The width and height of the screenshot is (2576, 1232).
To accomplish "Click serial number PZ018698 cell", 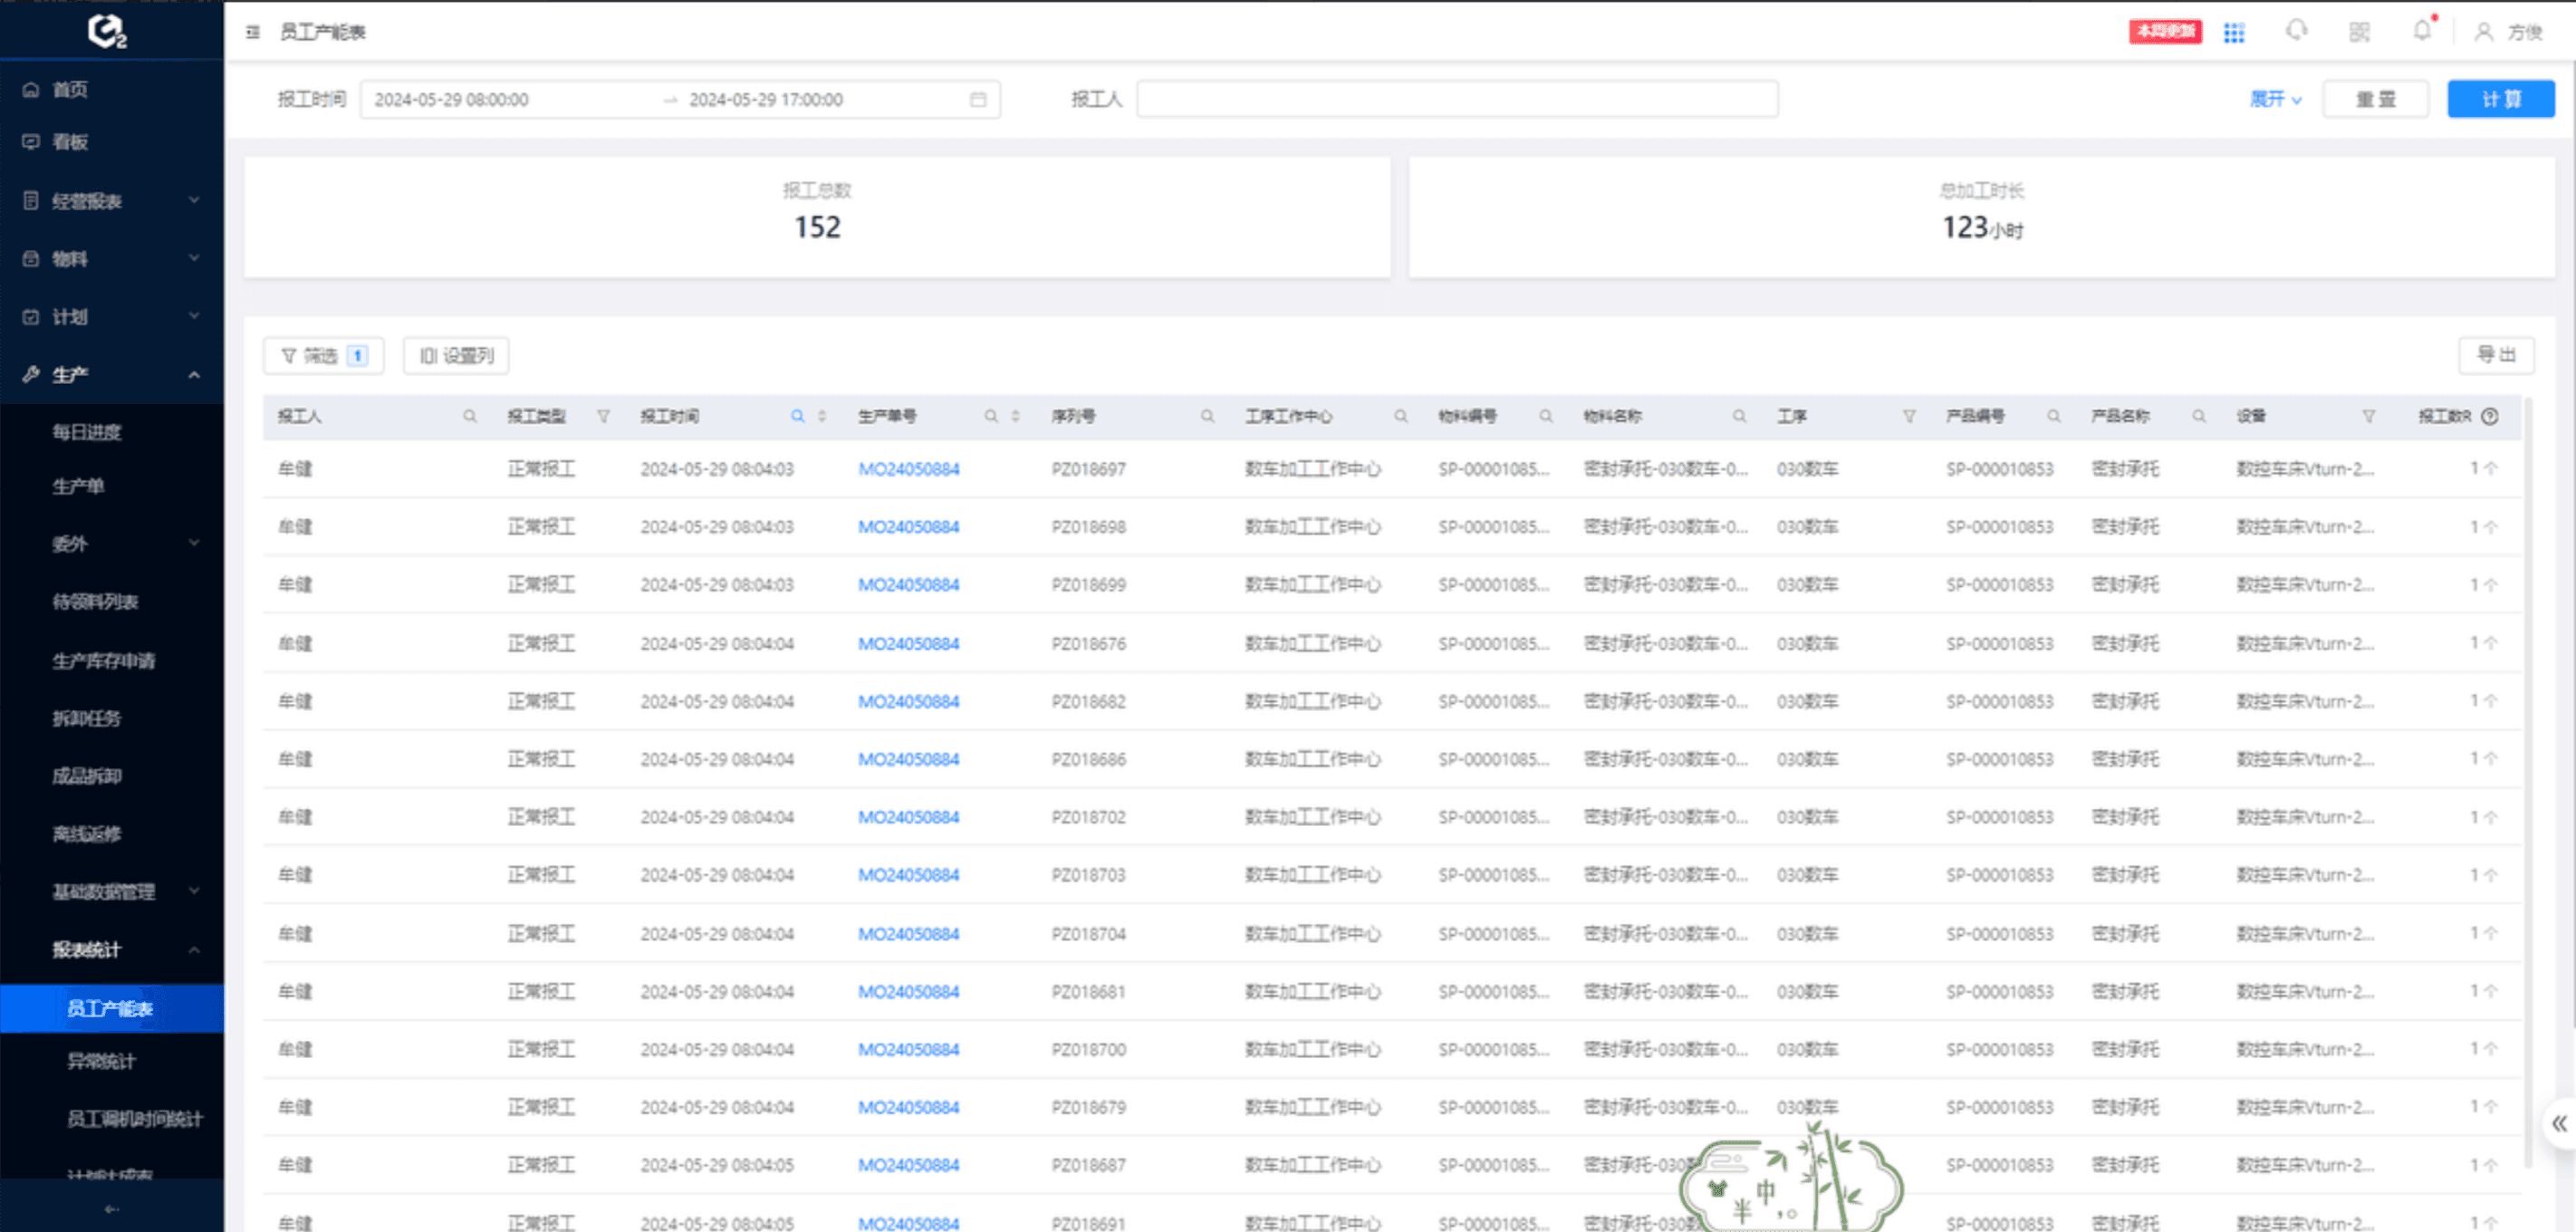I will click(x=1088, y=527).
